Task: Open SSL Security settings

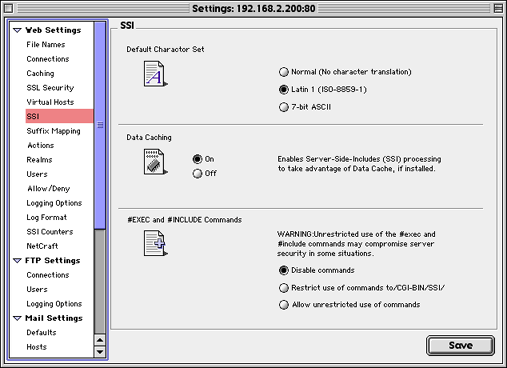Action: pos(50,88)
